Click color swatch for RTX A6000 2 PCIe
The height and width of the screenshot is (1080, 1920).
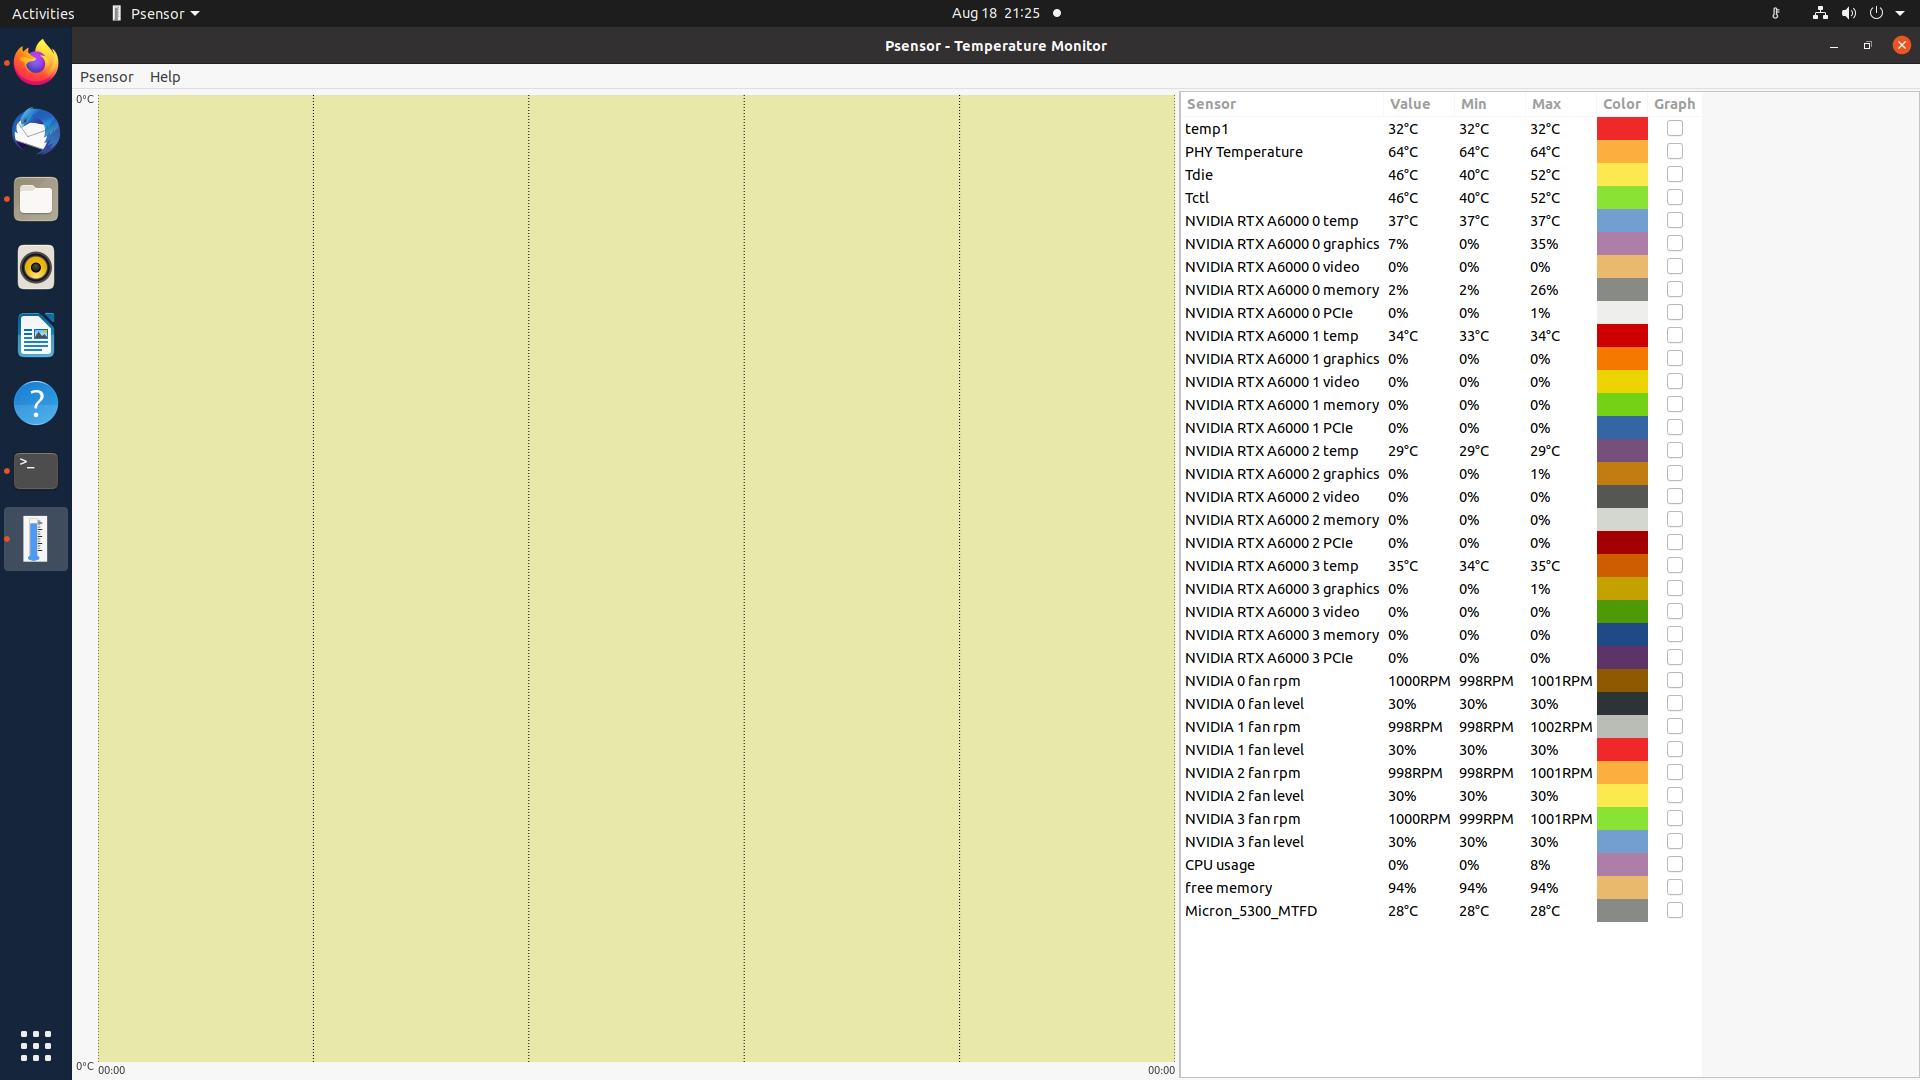pos(1622,542)
